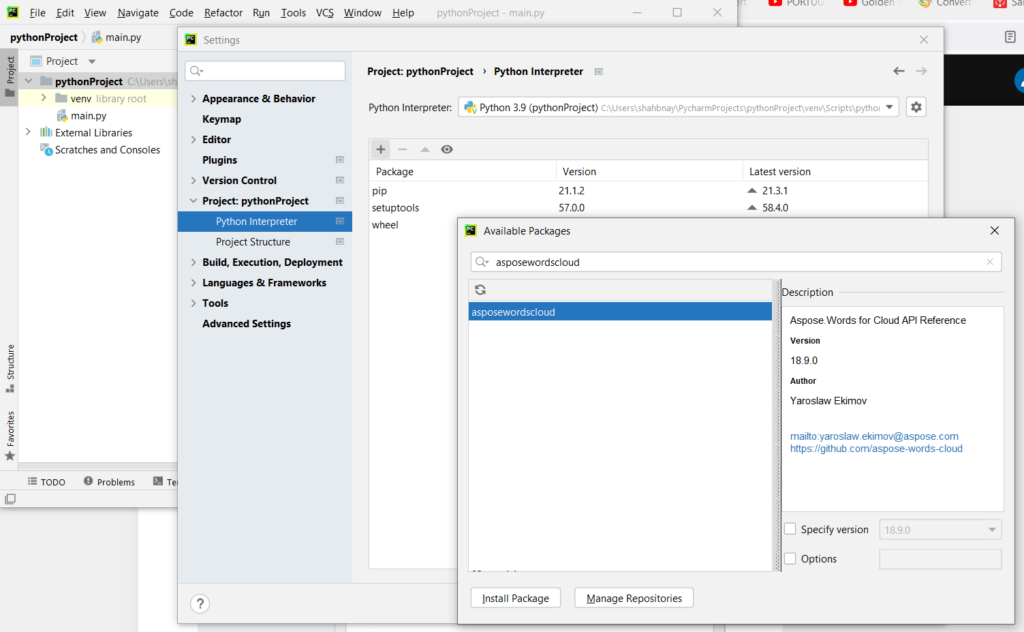This screenshot has height=632, width=1024.
Task: Click the search magnifier in Available Packages
Action: coord(481,262)
